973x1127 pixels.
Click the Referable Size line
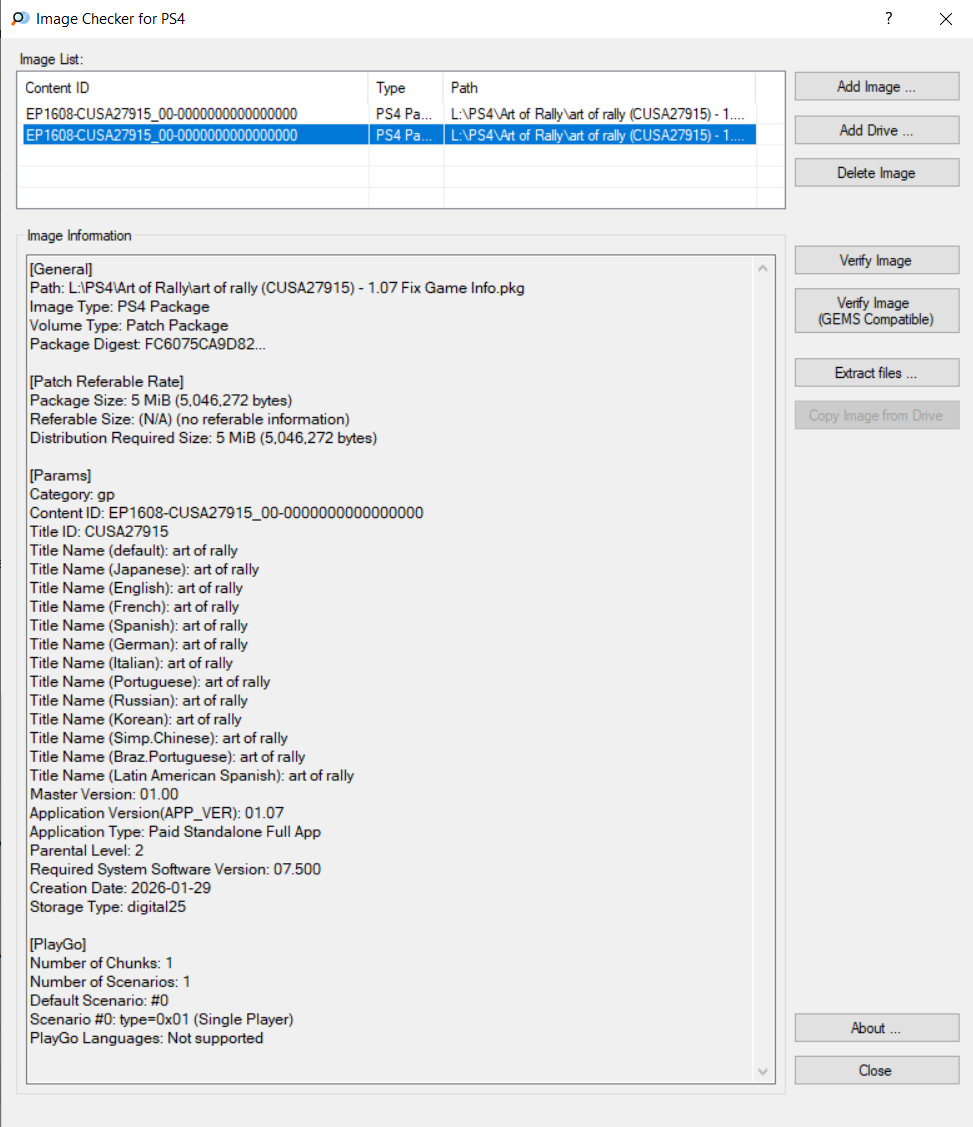click(x=190, y=419)
